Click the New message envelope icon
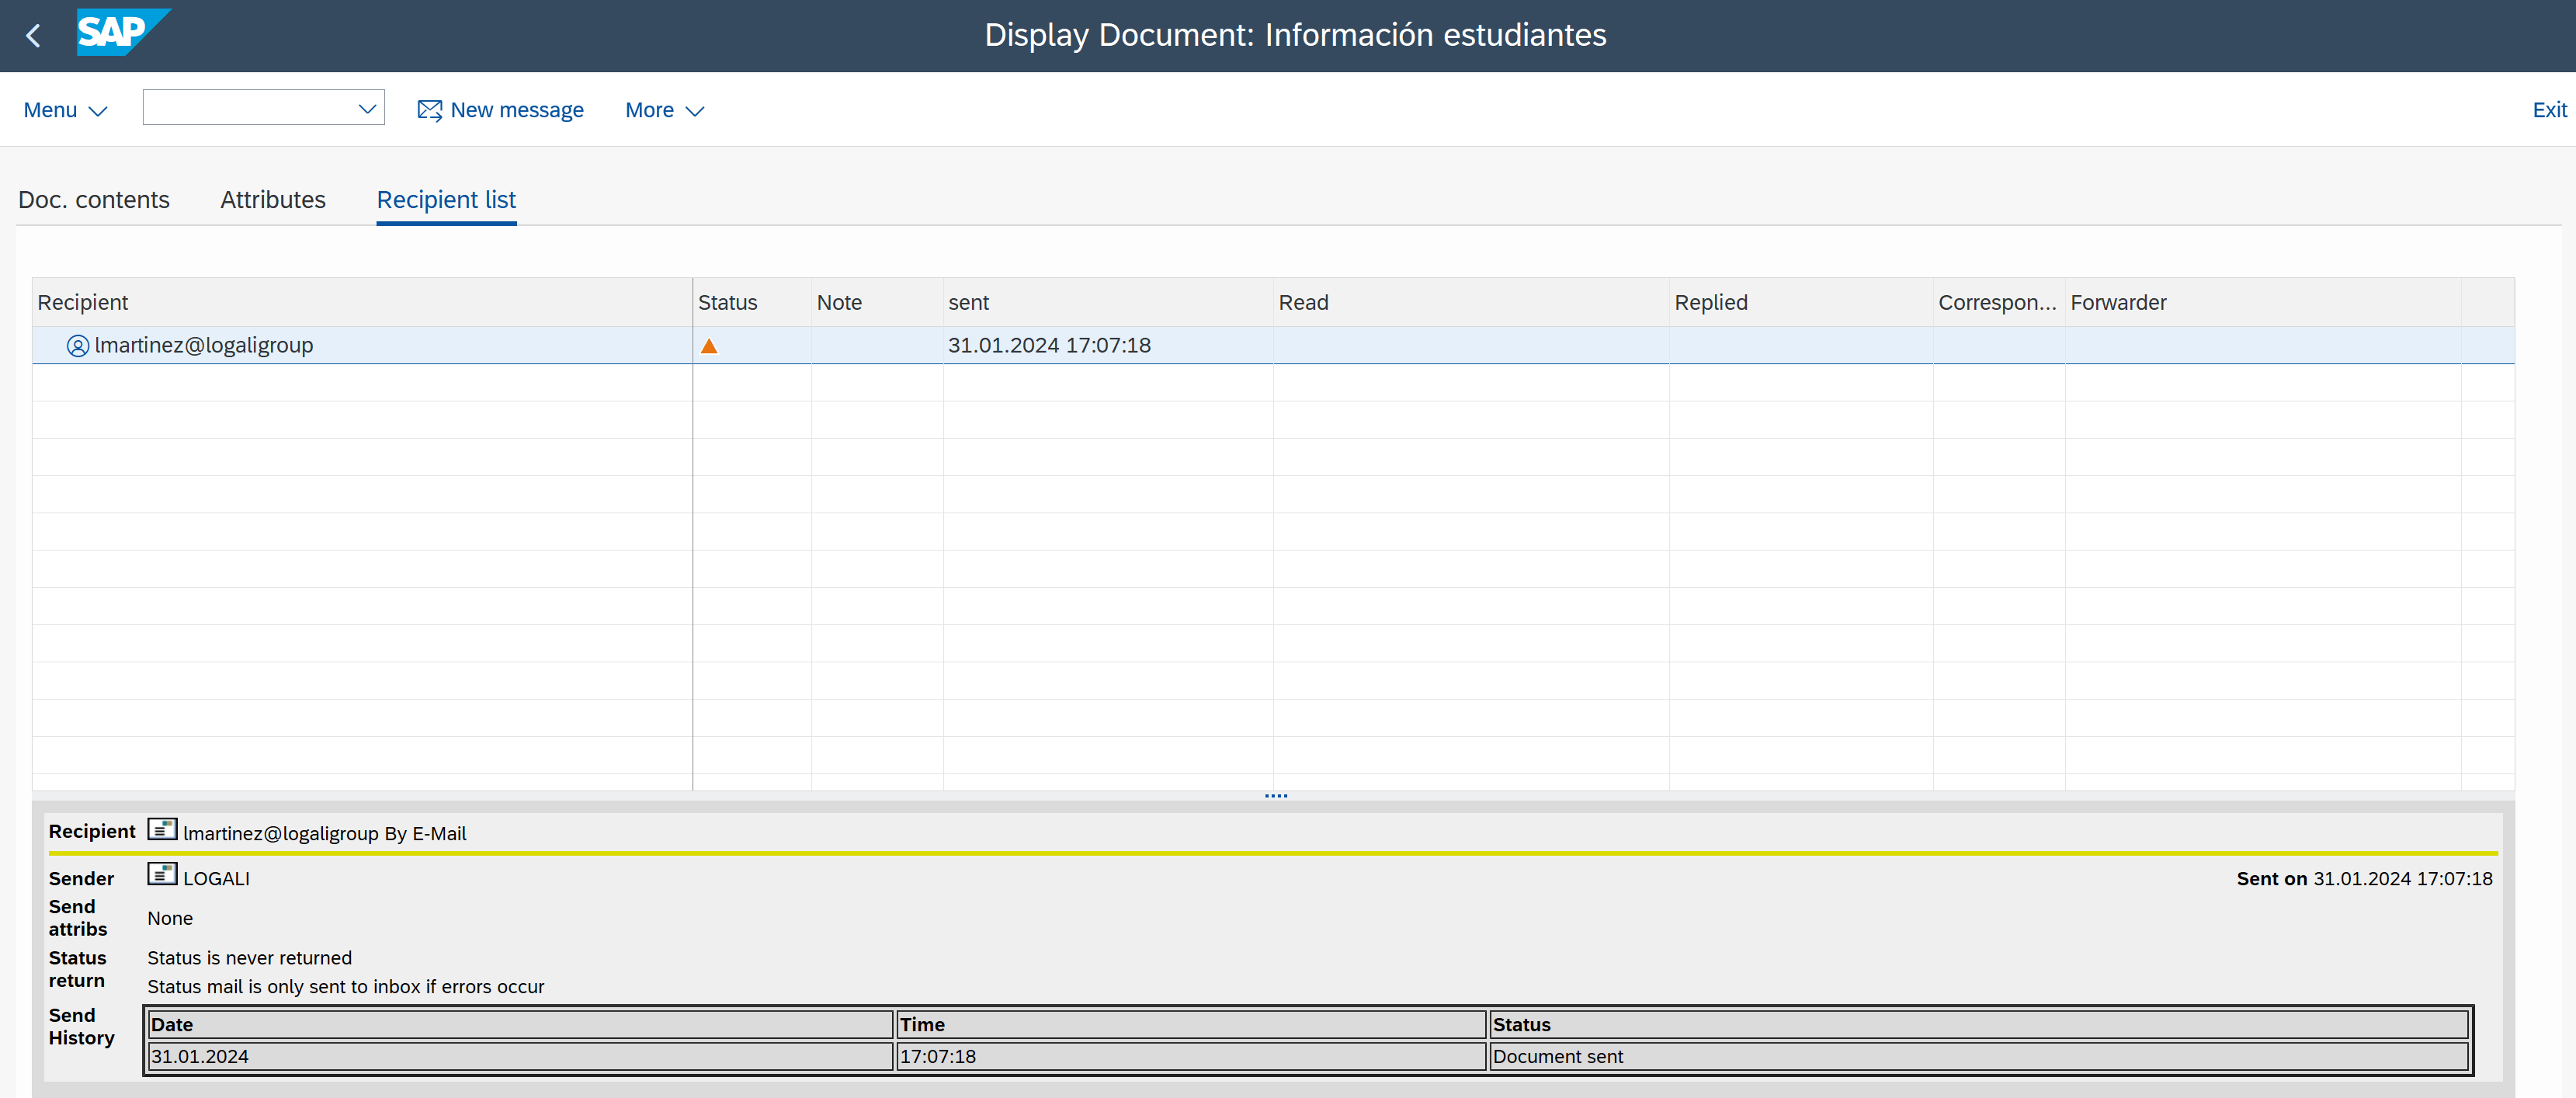The width and height of the screenshot is (2576, 1098). [x=429, y=110]
